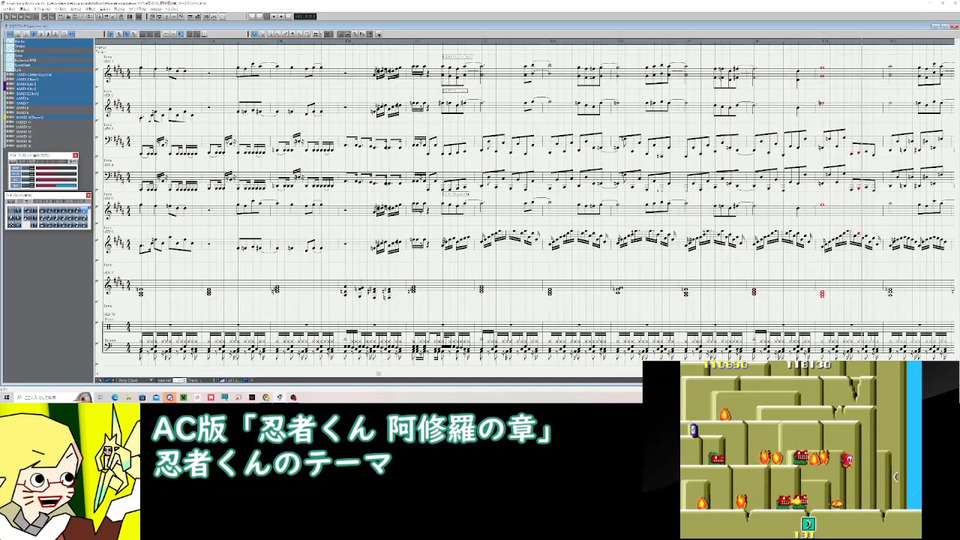Open File Explorer from the taskbar
Screen dimensions: 960x540
point(129,397)
